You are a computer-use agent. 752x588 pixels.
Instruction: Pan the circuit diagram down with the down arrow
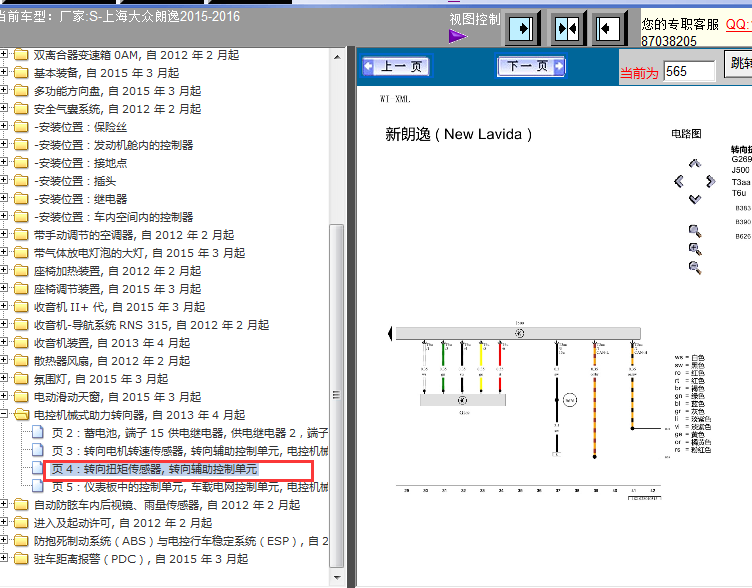[694, 199]
